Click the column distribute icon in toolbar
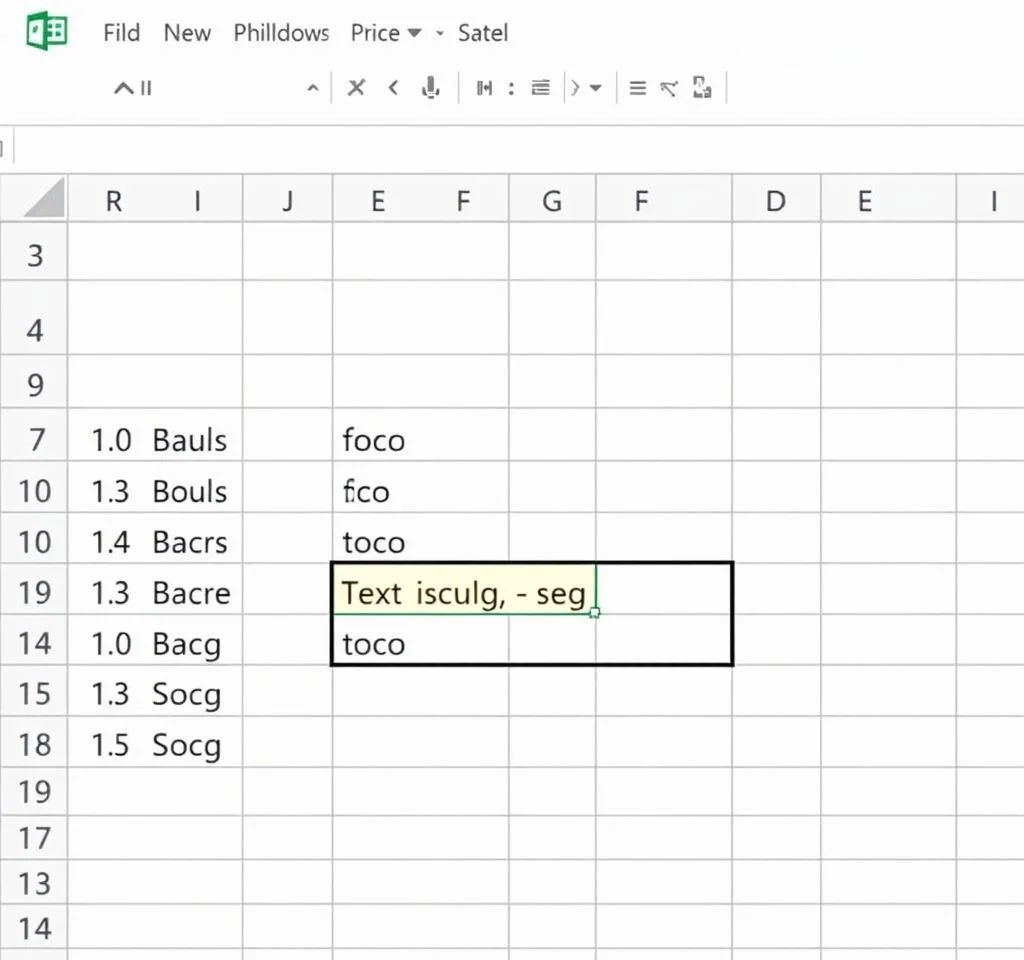The height and width of the screenshot is (960, 1024). [485, 88]
